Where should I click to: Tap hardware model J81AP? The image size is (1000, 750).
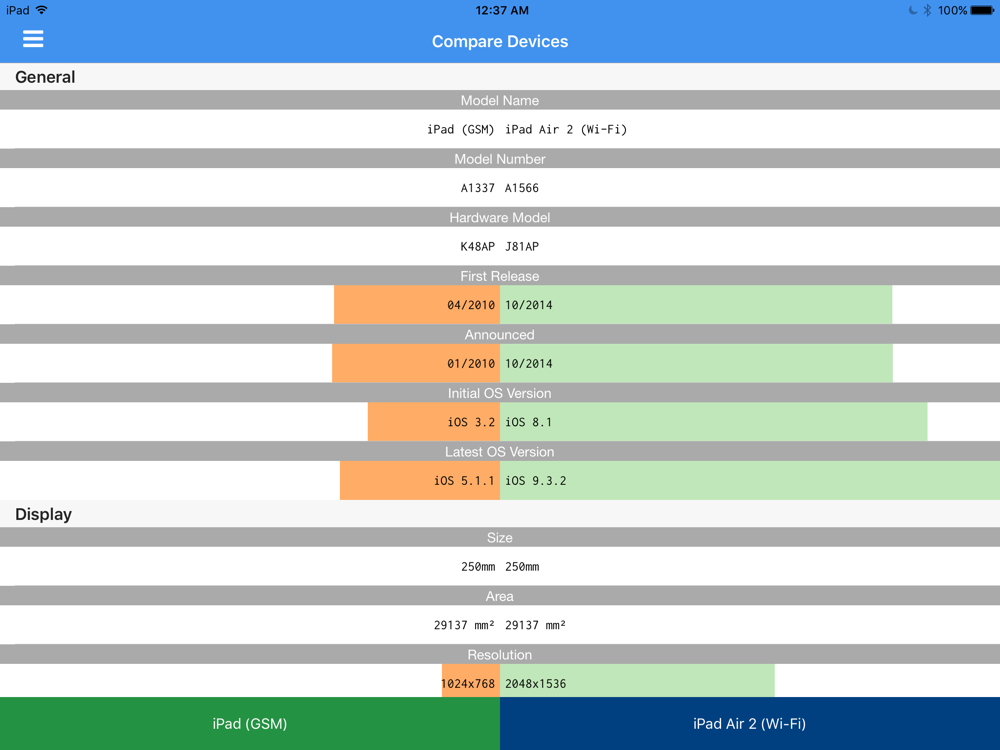coord(522,247)
